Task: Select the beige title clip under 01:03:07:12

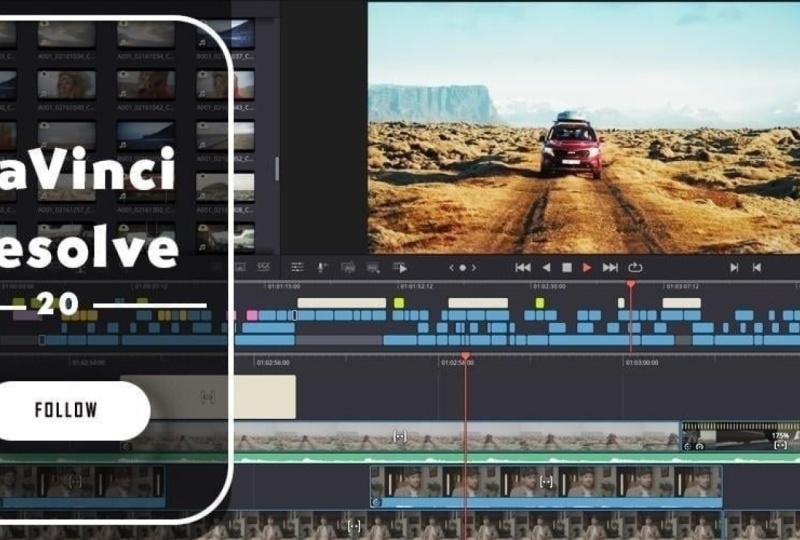Action: tap(682, 303)
